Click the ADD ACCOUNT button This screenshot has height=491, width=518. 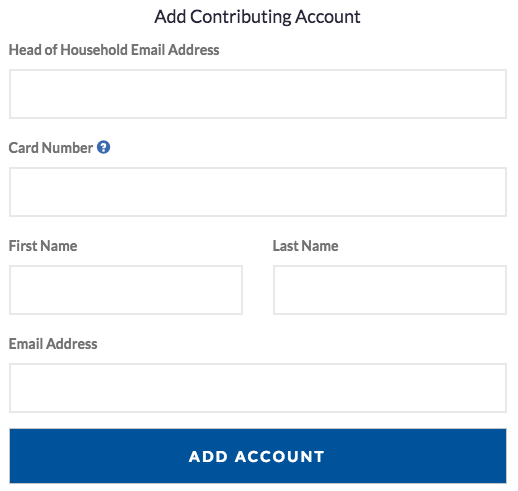[258, 456]
